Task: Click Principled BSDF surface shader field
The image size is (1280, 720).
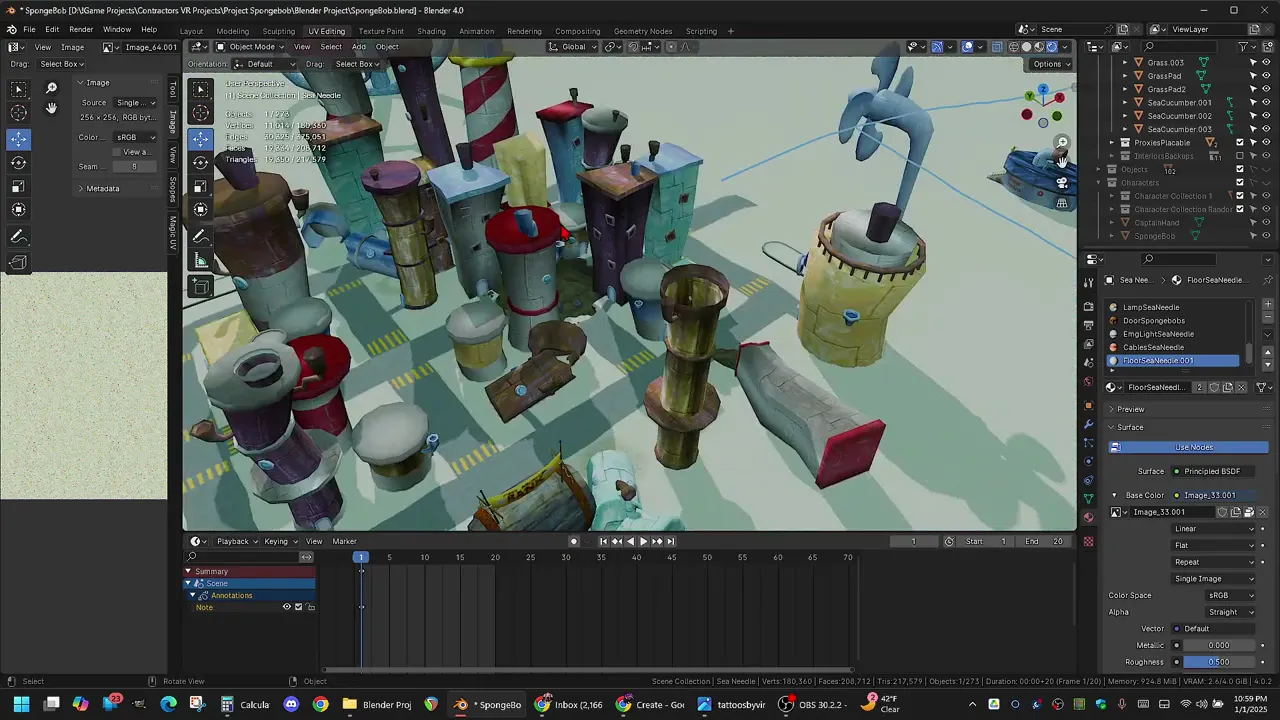Action: click(1215, 471)
